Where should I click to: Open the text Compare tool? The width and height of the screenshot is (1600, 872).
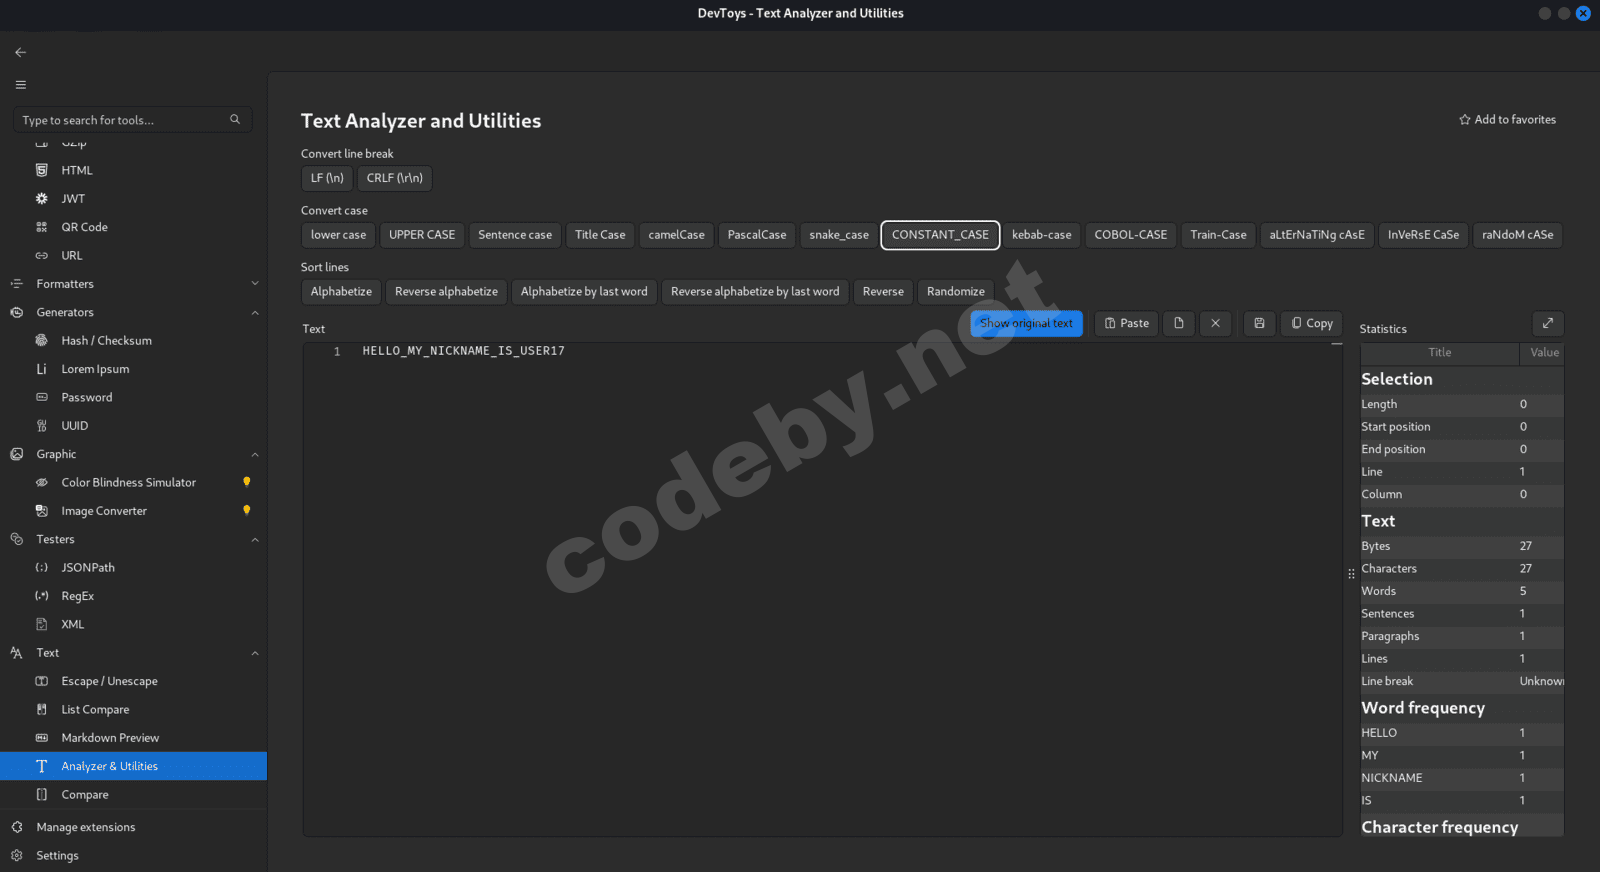click(134, 795)
